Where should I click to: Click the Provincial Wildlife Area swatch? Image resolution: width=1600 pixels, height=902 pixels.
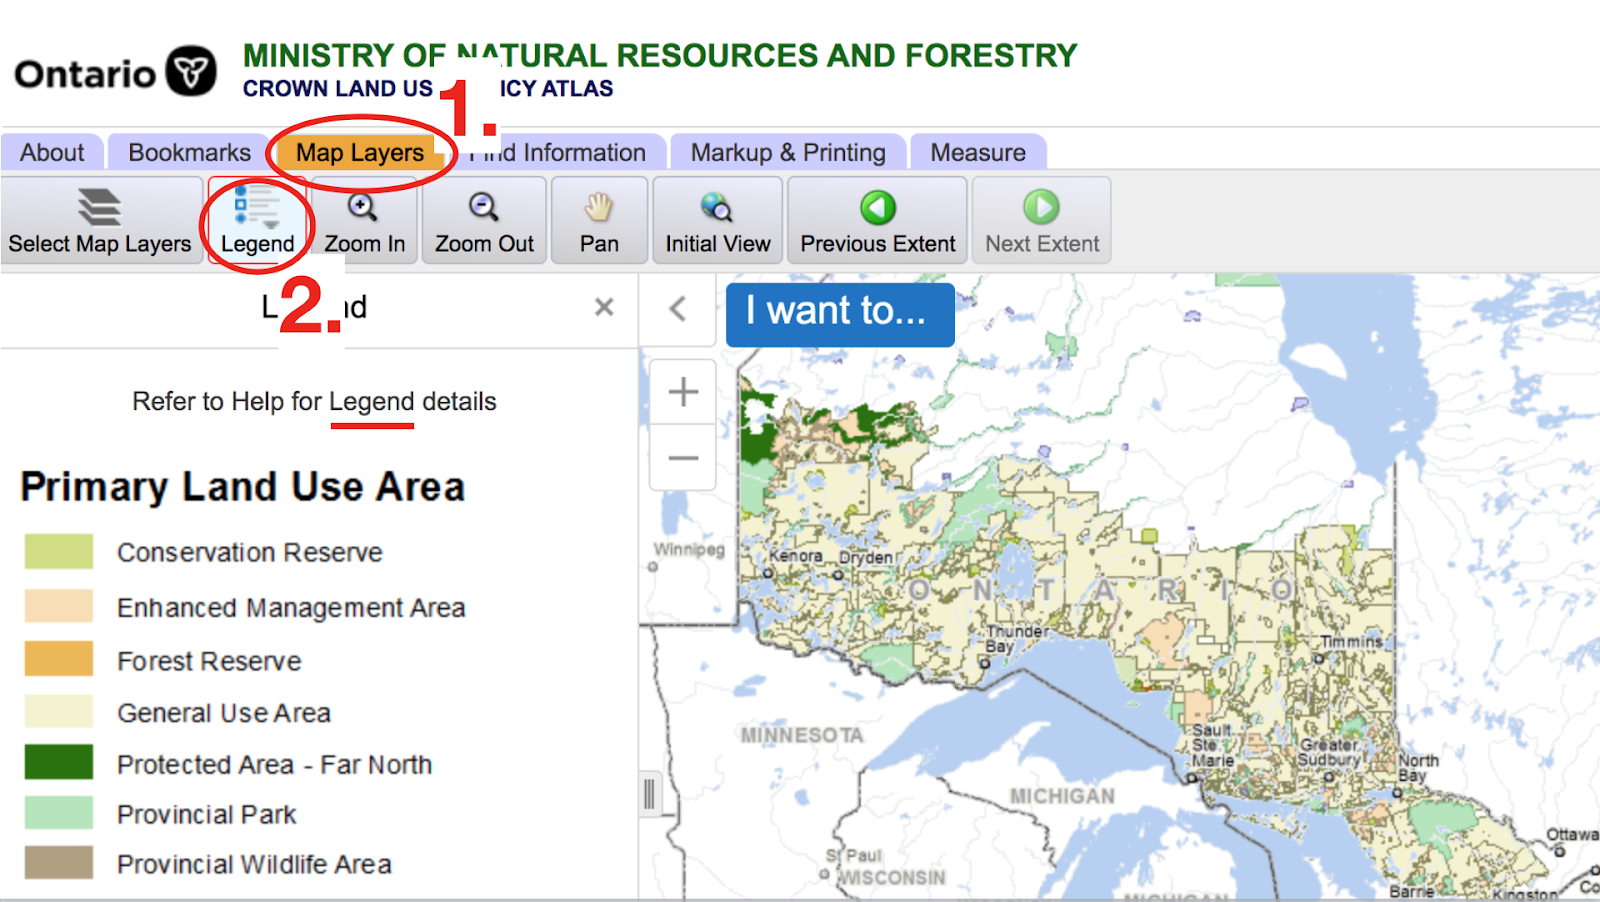click(59, 863)
